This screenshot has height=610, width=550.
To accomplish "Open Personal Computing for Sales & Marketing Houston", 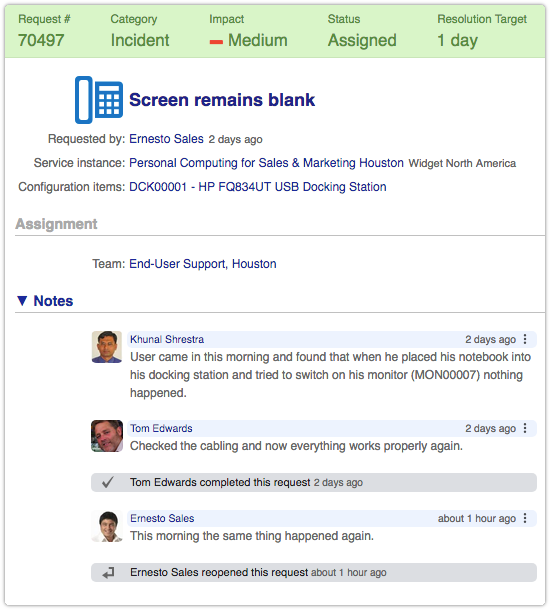I will click(266, 163).
